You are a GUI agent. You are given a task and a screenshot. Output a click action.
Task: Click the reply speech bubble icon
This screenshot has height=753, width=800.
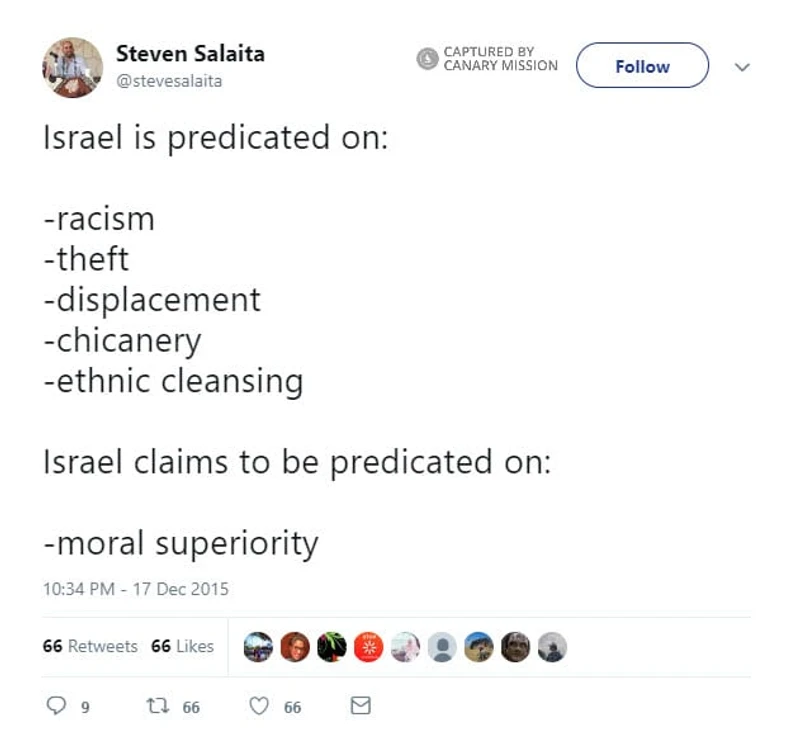point(58,705)
